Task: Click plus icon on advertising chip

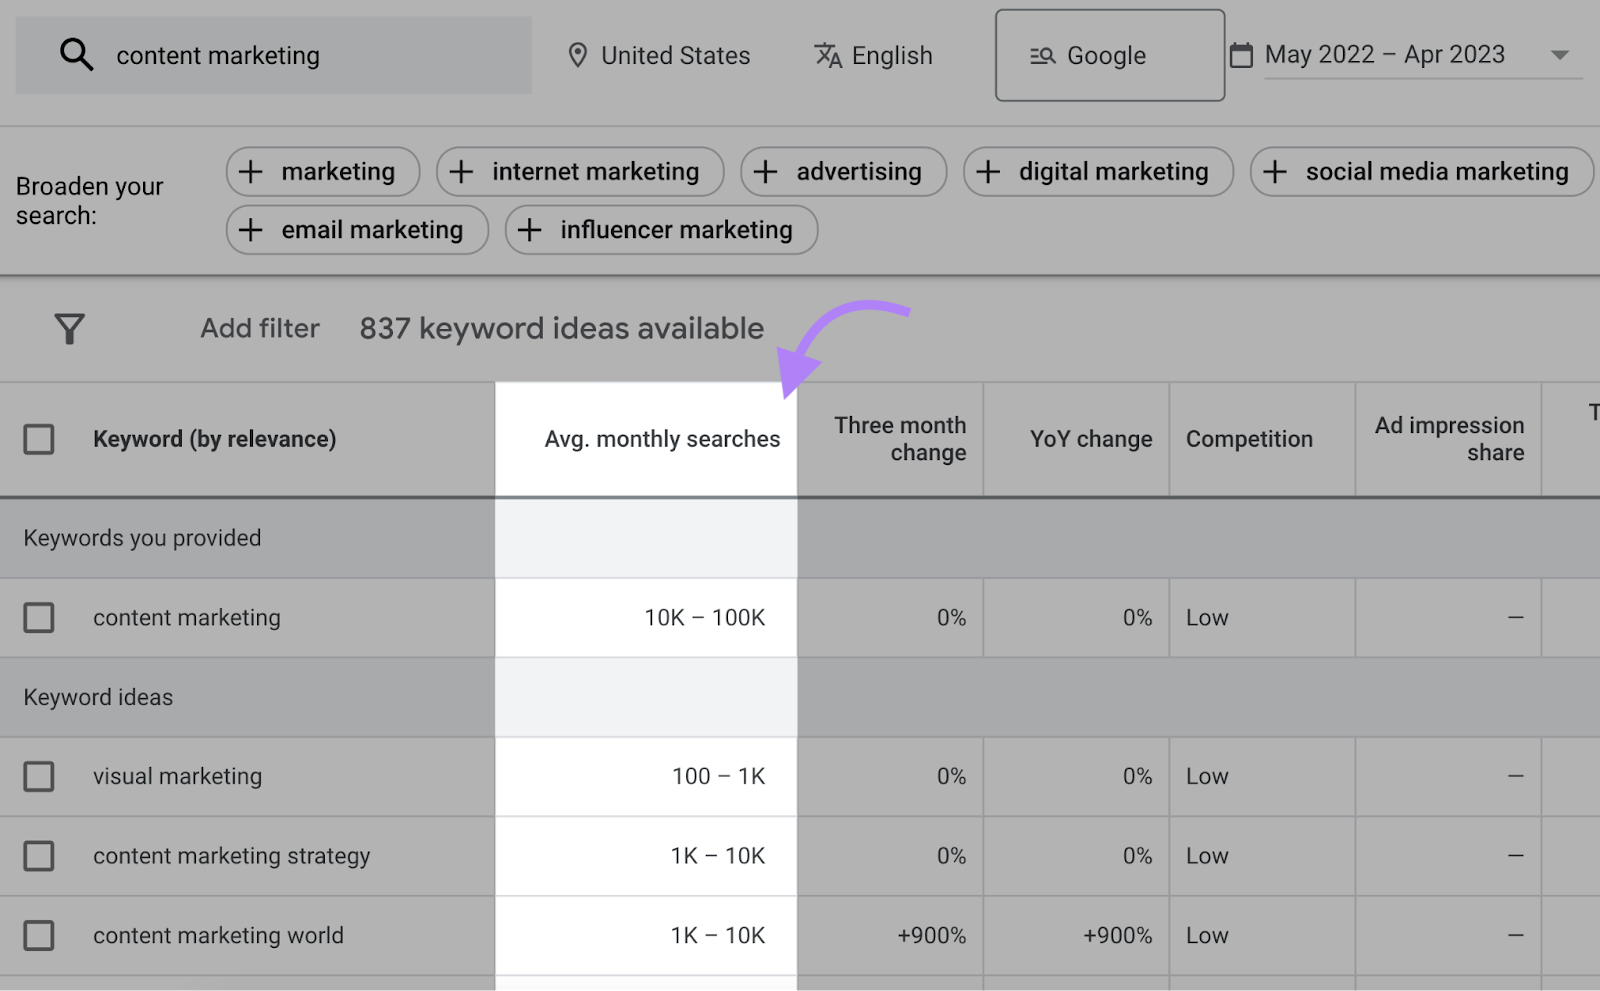Action: tap(765, 172)
